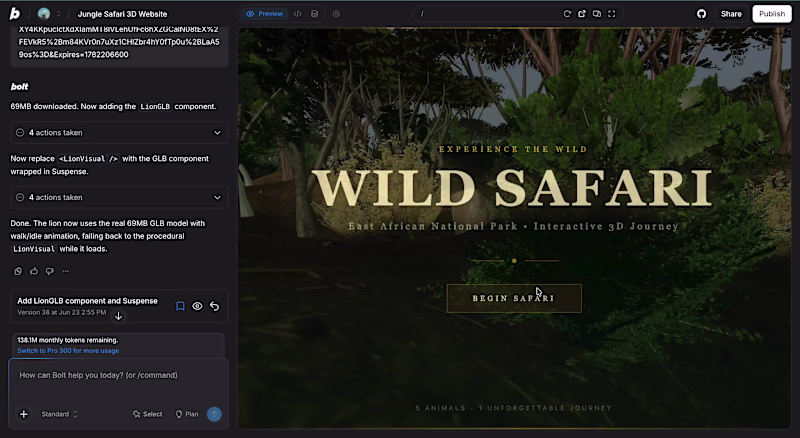Open the Standard model dropdown
This screenshot has height=438, width=800.
coord(59,414)
